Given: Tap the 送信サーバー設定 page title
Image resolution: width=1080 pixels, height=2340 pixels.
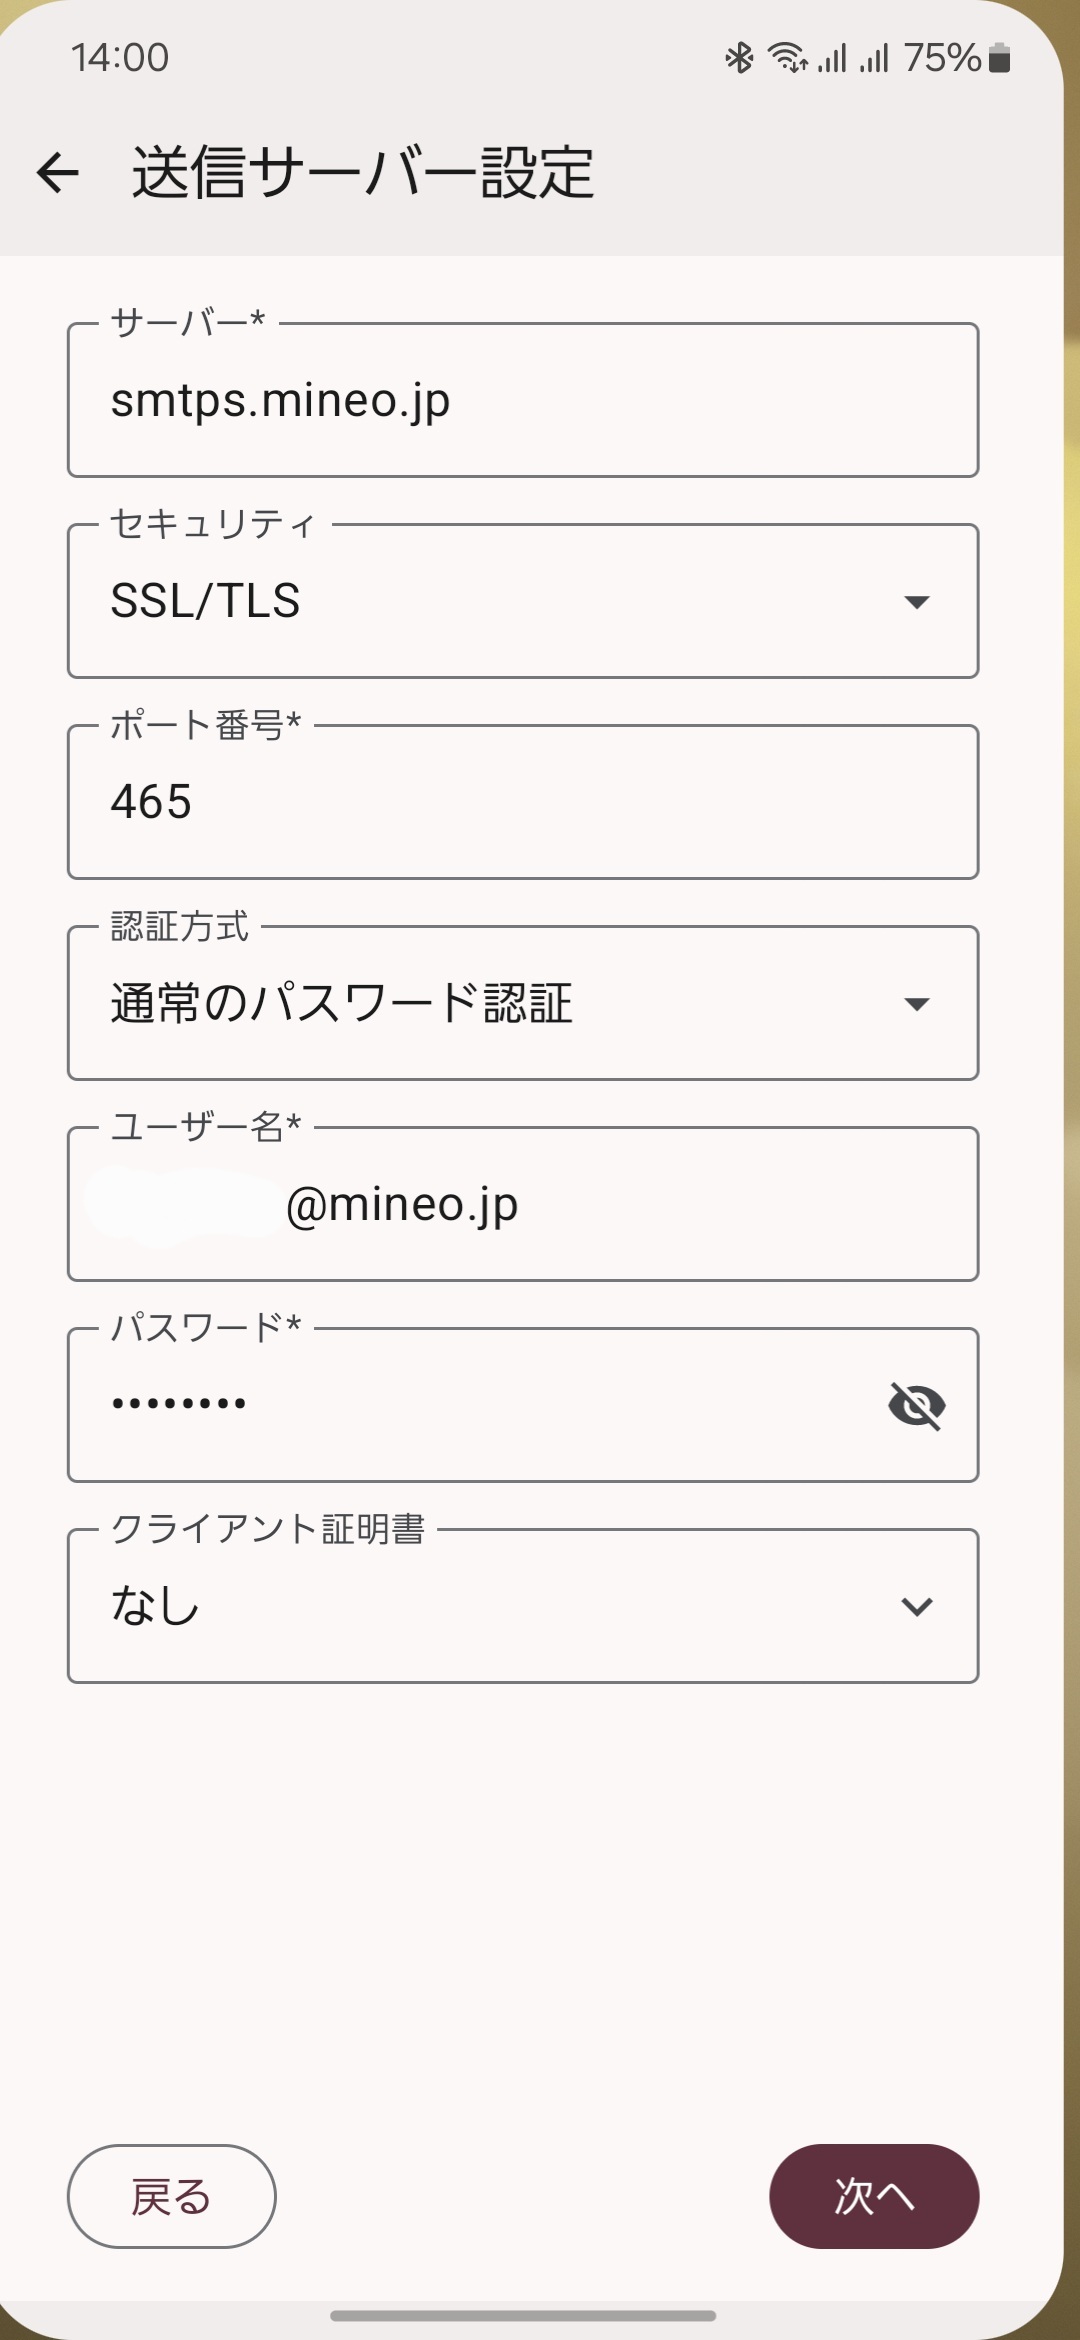Looking at the screenshot, I should [x=363, y=172].
